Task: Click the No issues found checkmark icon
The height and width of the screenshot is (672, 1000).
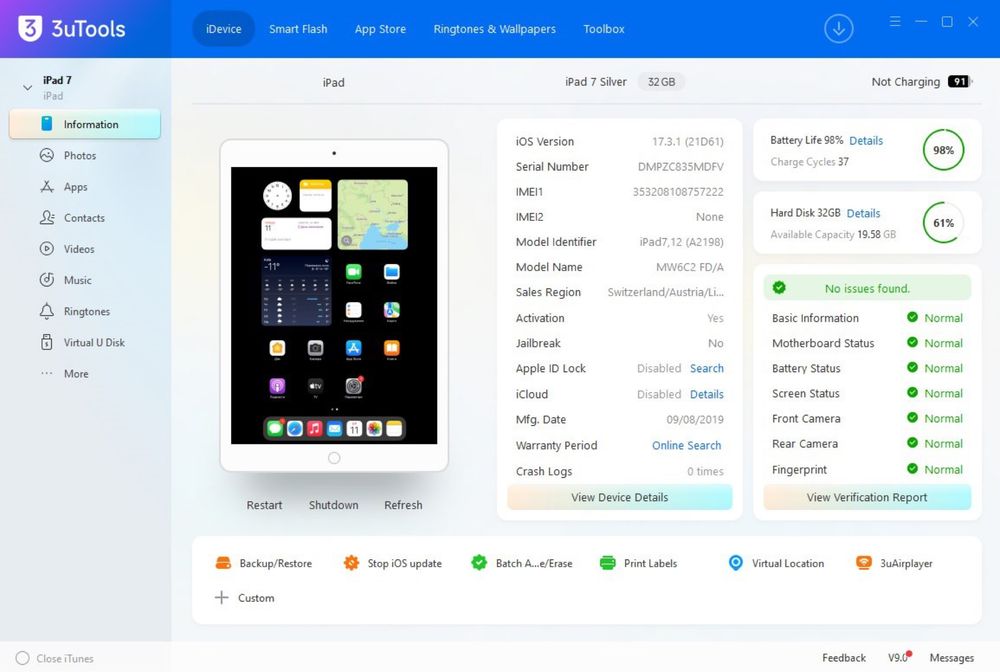Action: coord(779,288)
